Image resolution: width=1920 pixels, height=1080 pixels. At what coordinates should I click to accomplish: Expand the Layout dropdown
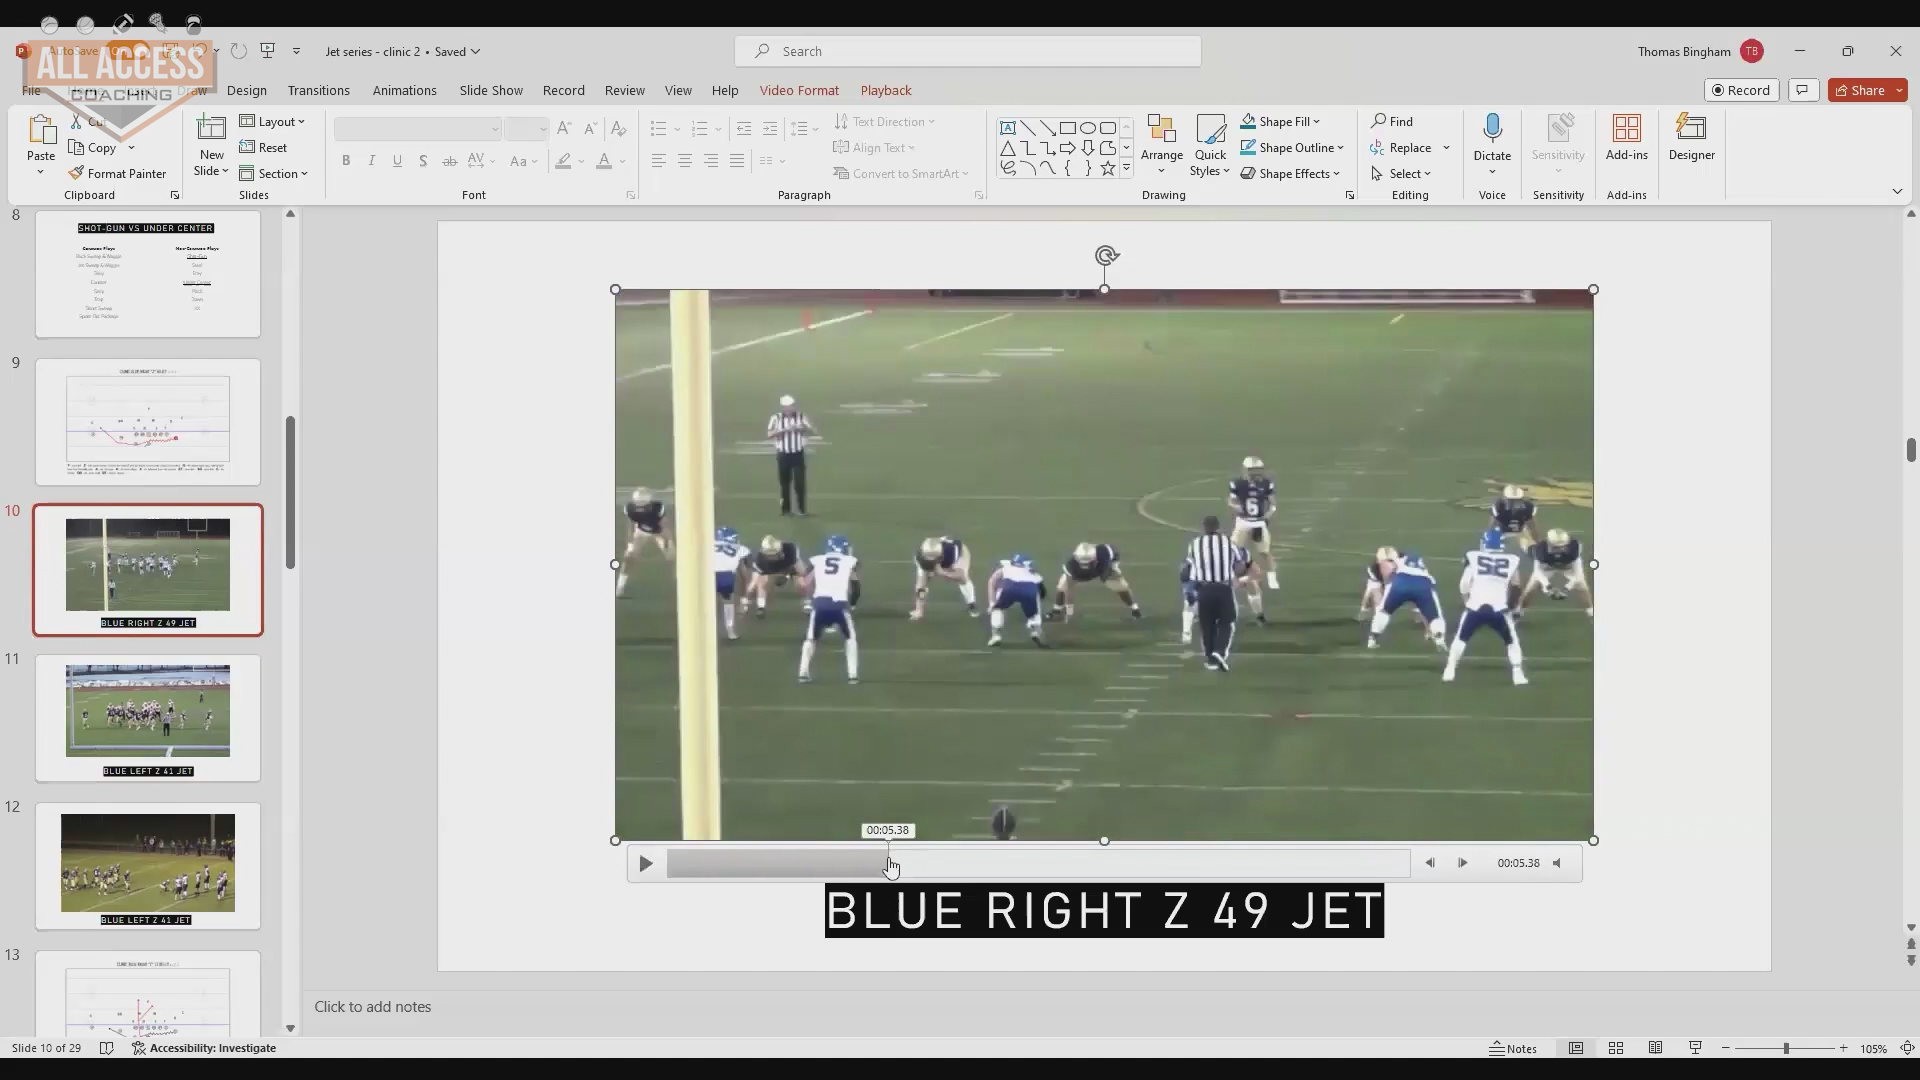tap(272, 121)
